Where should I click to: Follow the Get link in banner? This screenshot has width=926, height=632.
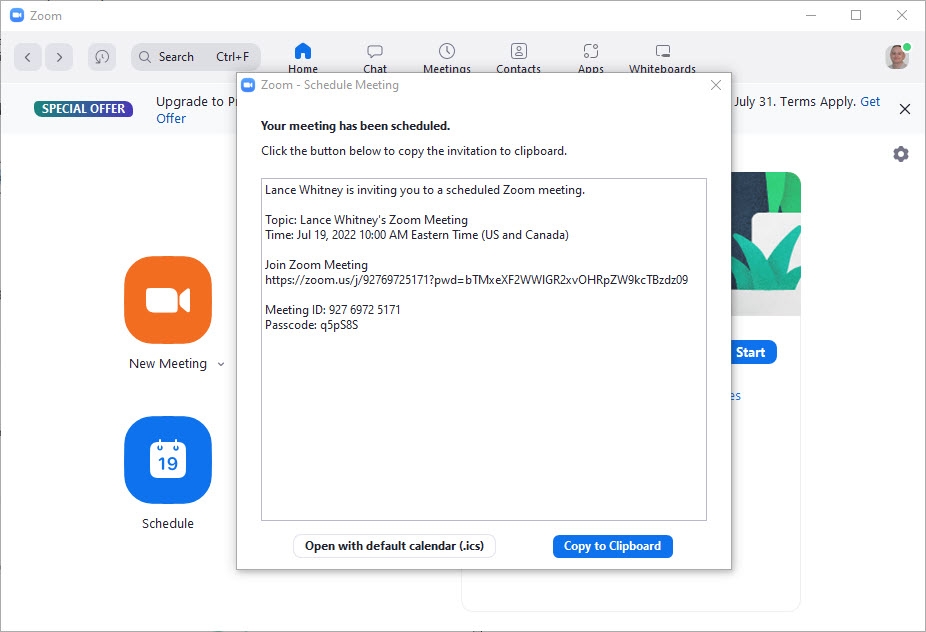coord(870,102)
